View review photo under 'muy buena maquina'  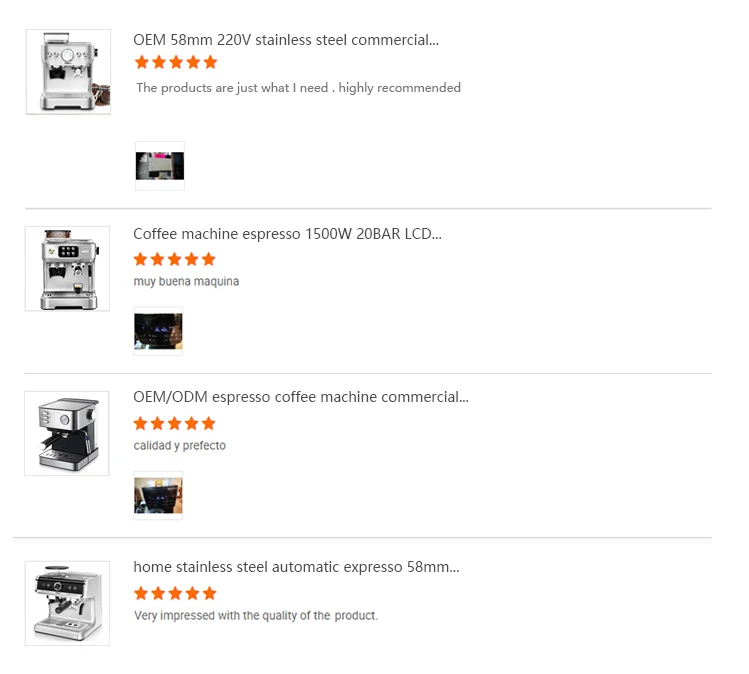tap(158, 331)
